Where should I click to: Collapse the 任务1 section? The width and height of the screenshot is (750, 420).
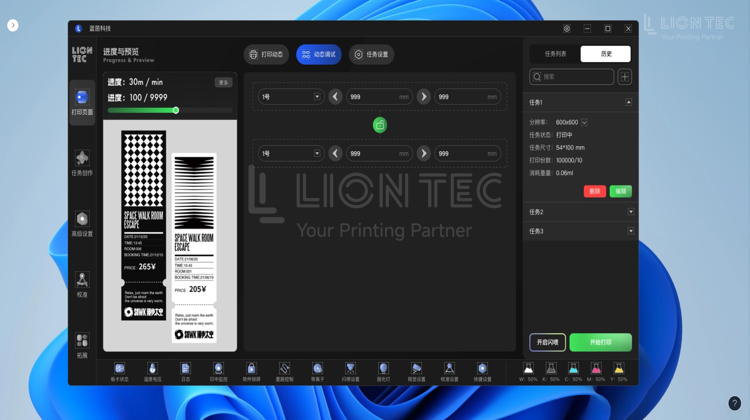[629, 102]
